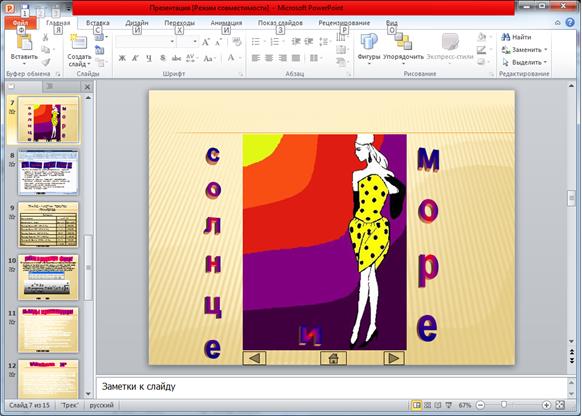Expand the font name combo box
Screen dimensions: 582x416
click(172, 42)
